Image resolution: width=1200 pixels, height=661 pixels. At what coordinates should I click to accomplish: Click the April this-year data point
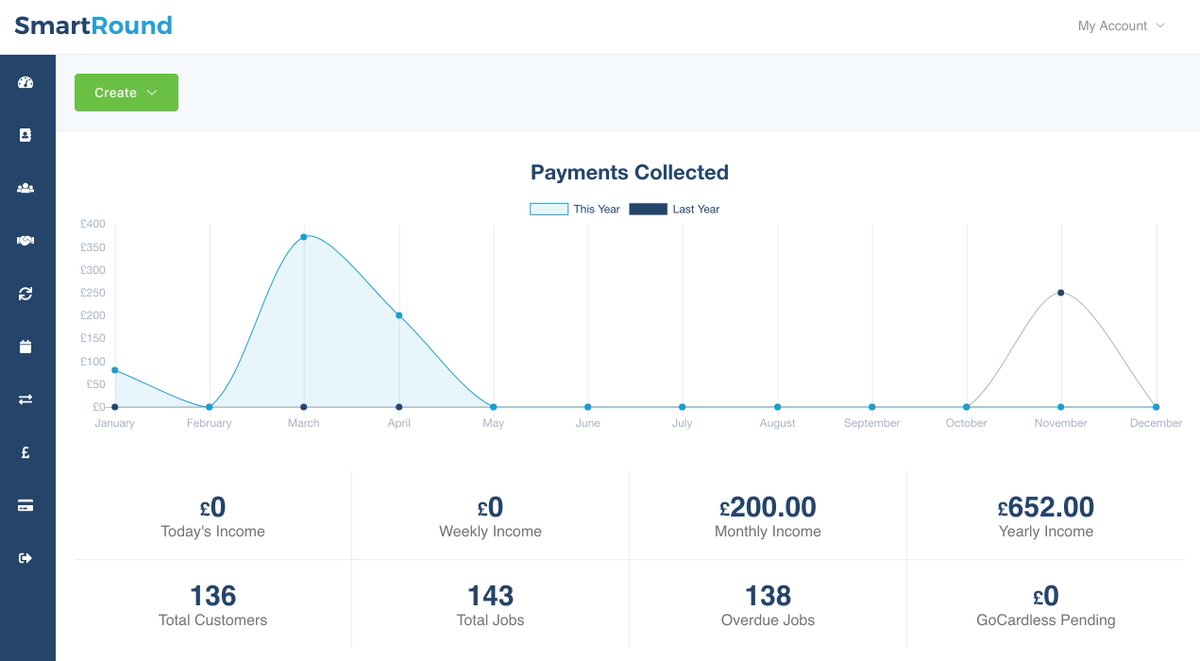click(399, 315)
